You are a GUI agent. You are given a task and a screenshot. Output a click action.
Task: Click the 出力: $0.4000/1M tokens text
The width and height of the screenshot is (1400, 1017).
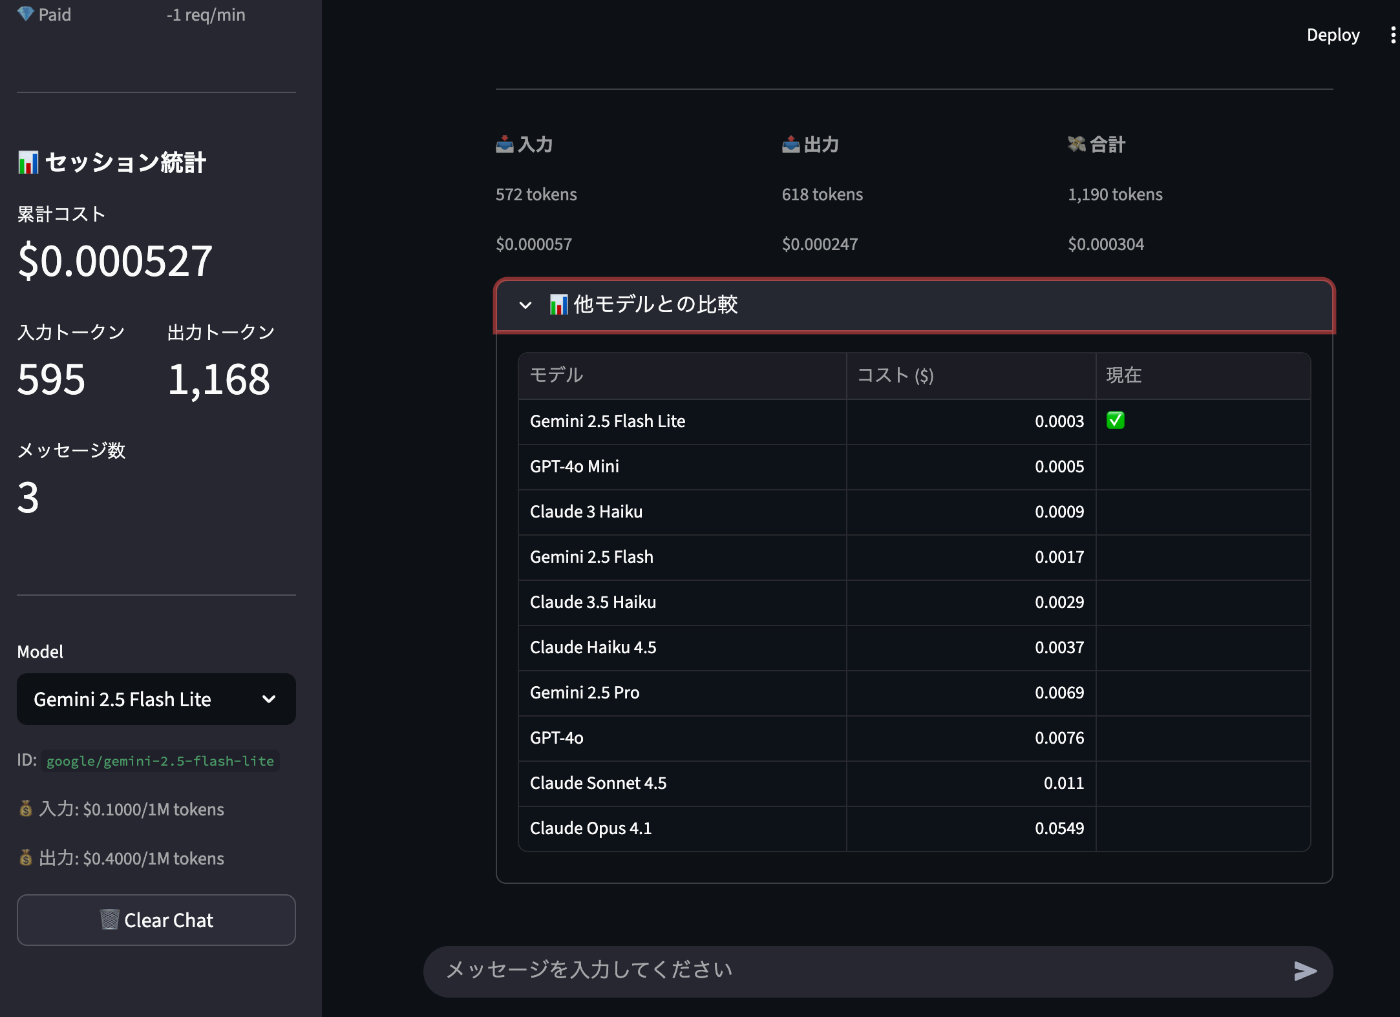coord(131,858)
